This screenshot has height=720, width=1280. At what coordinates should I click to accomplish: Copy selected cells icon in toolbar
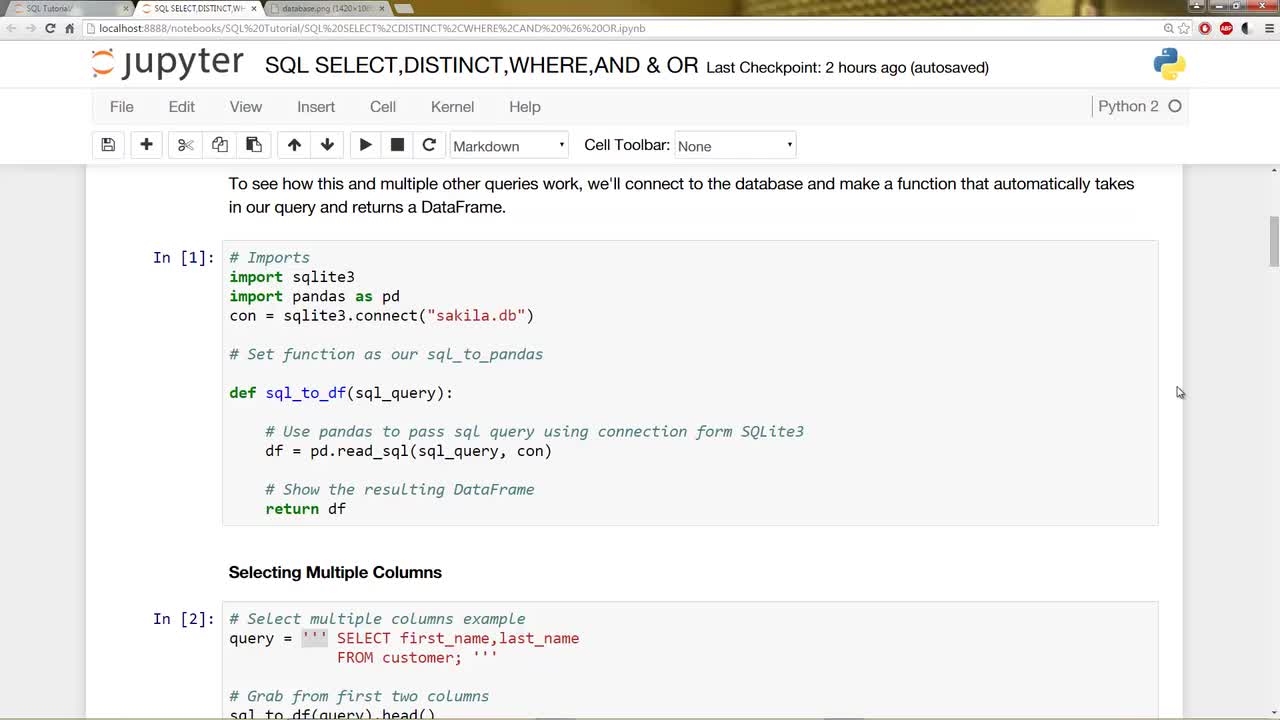pos(220,145)
